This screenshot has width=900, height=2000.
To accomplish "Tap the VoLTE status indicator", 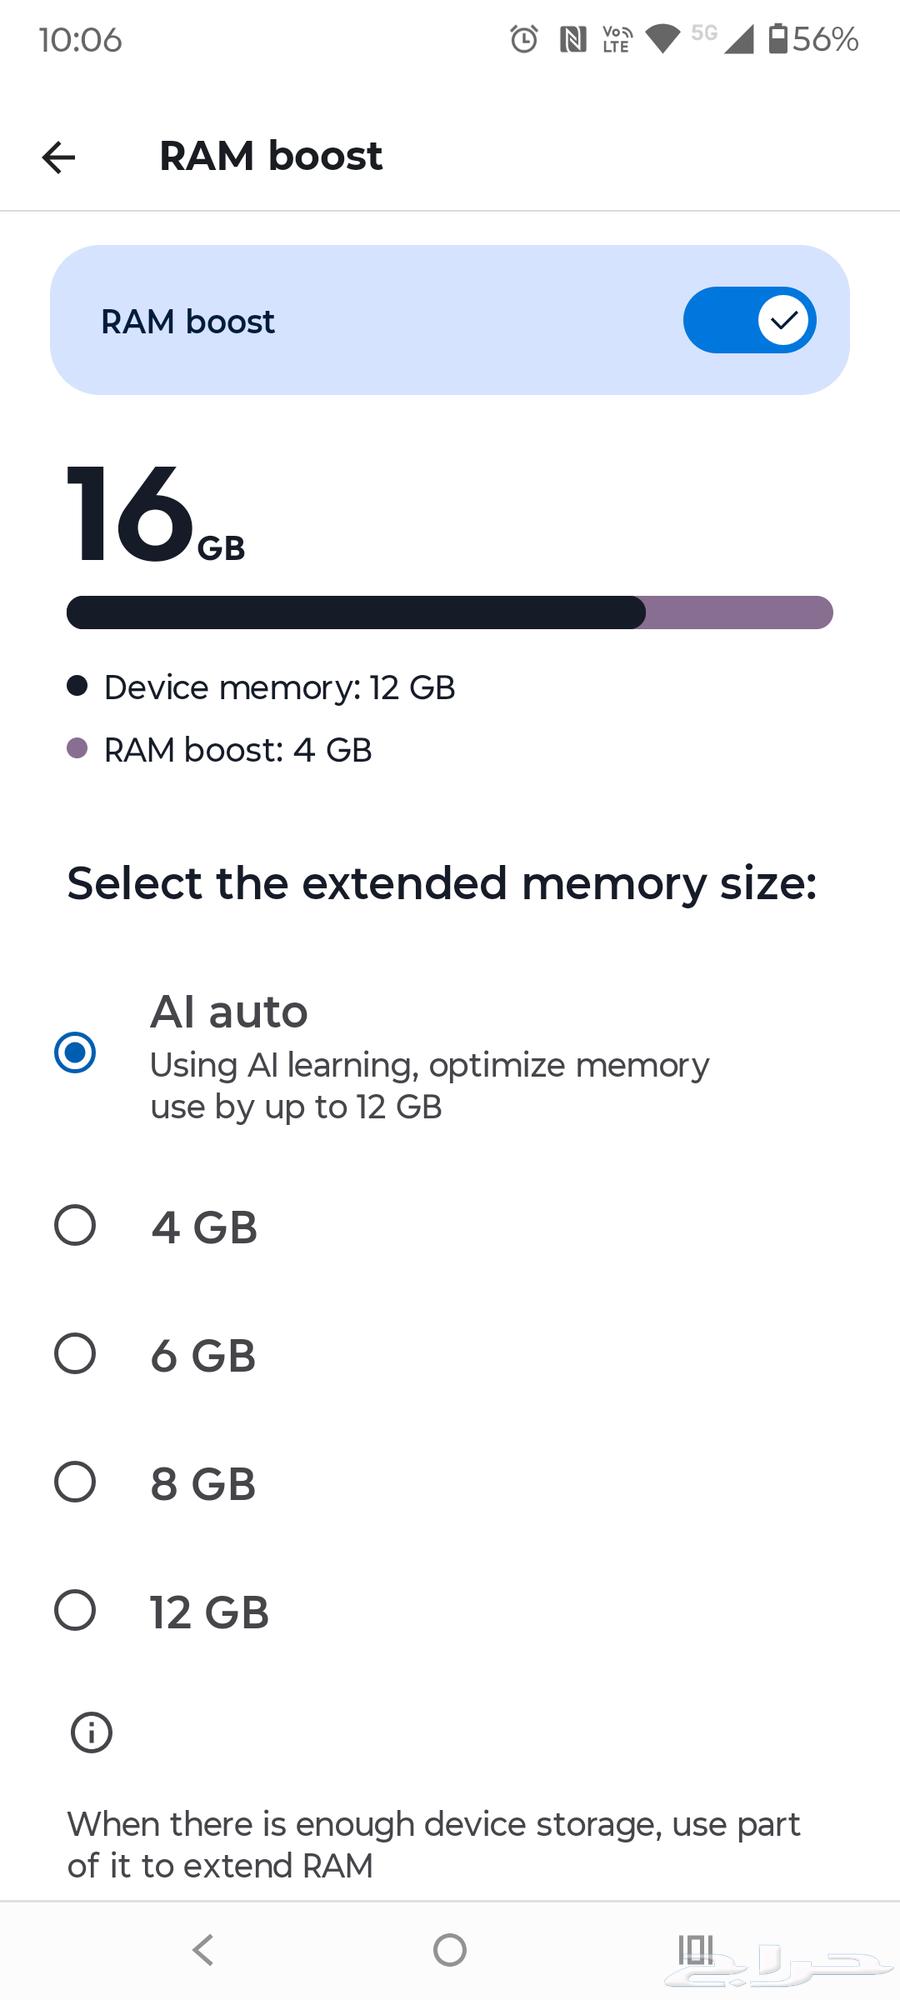I will pyautogui.click(x=617, y=39).
